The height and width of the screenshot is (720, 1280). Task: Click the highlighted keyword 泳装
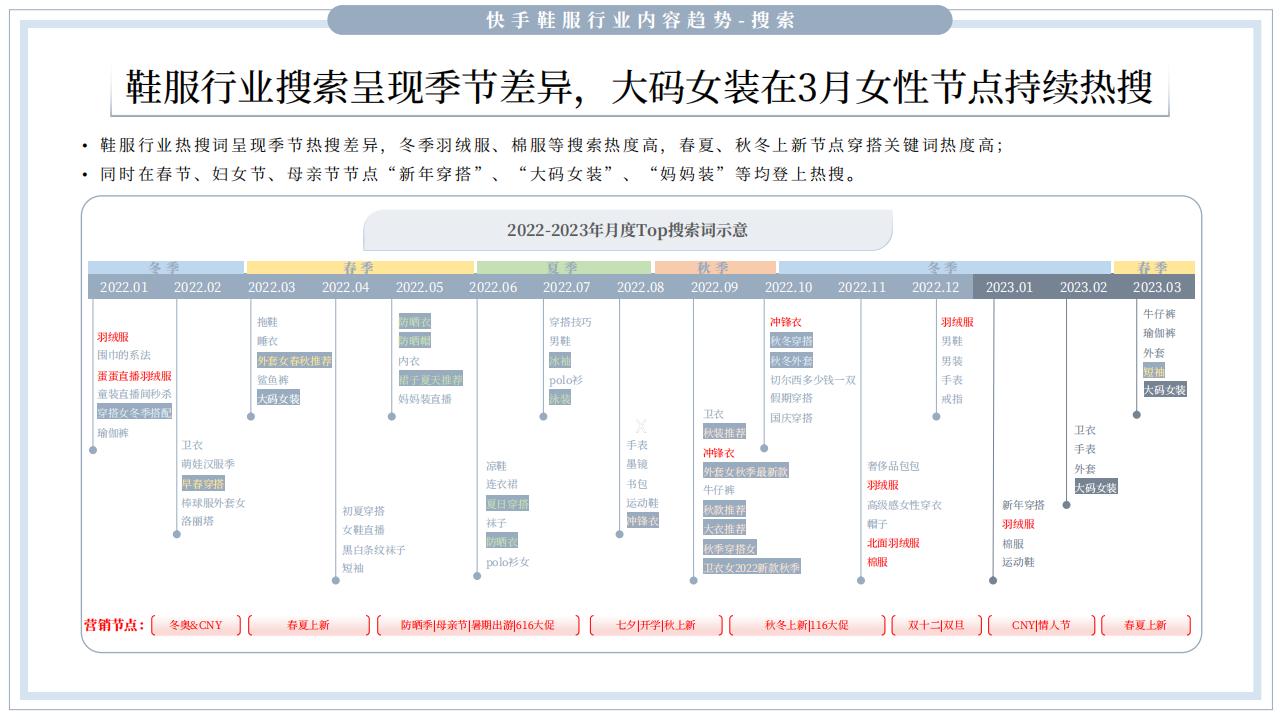click(560, 398)
